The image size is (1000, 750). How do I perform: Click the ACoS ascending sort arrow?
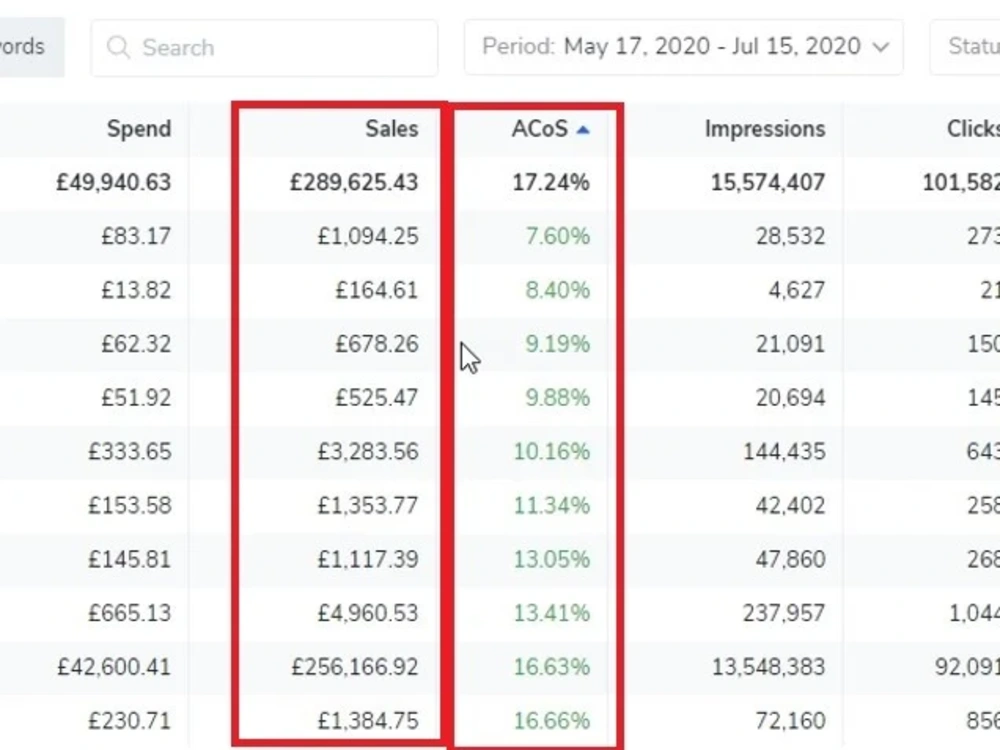pos(583,130)
